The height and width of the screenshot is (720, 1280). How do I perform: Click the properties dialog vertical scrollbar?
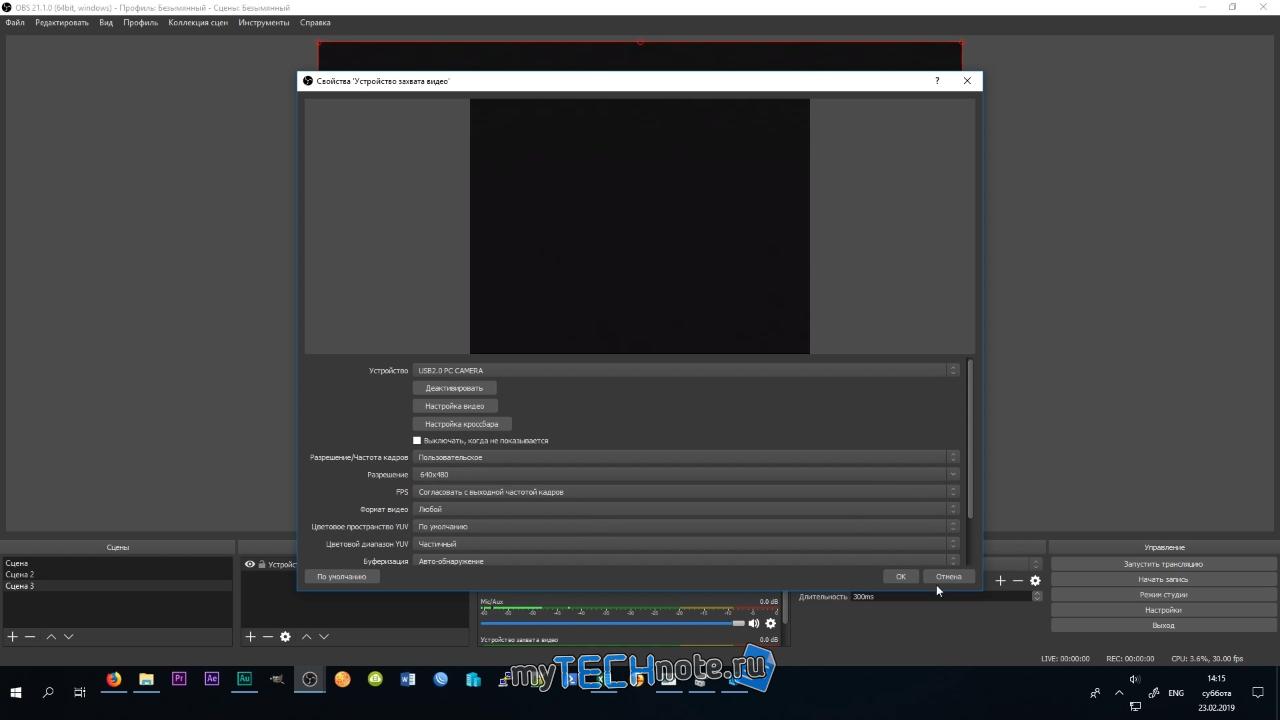[970, 439]
